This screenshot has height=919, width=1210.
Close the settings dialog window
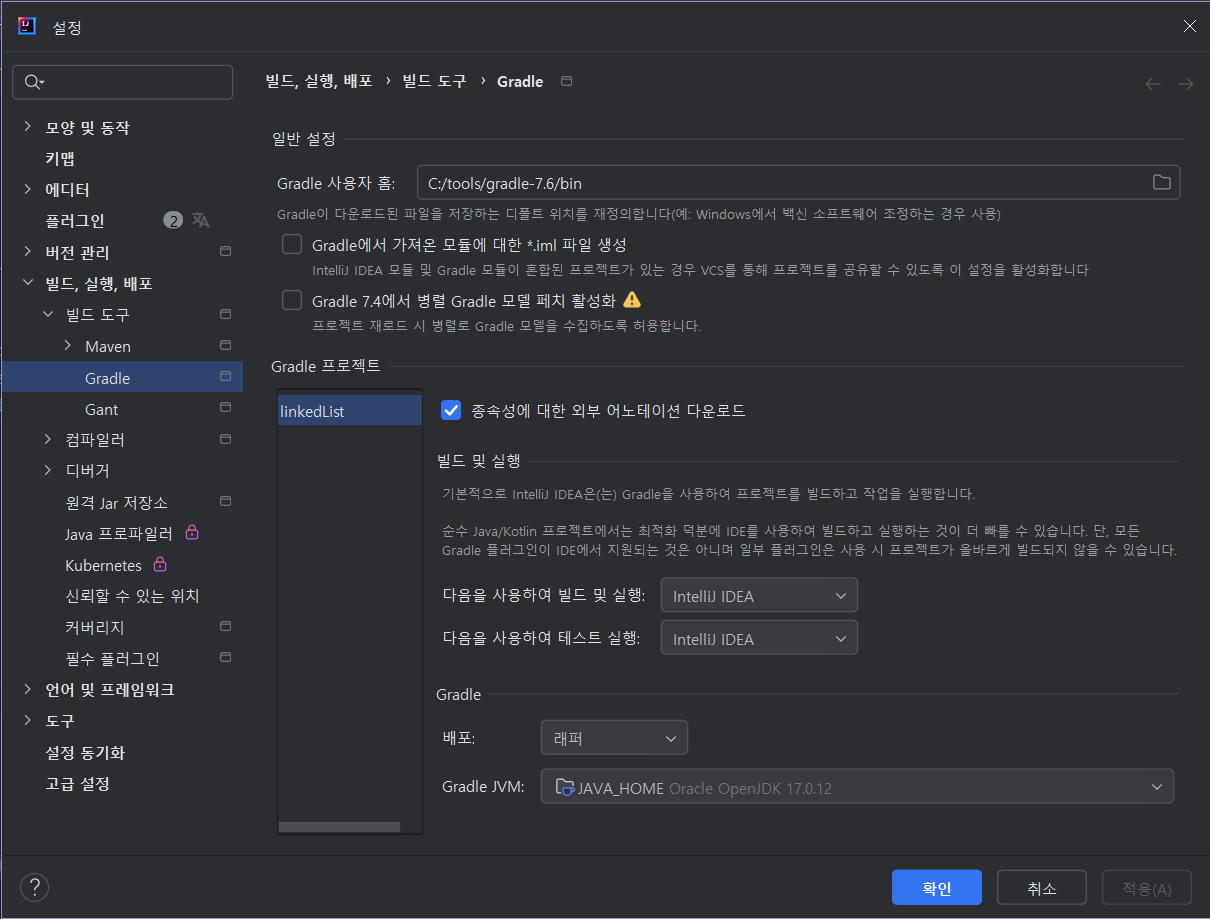[x=1189, y=27]
